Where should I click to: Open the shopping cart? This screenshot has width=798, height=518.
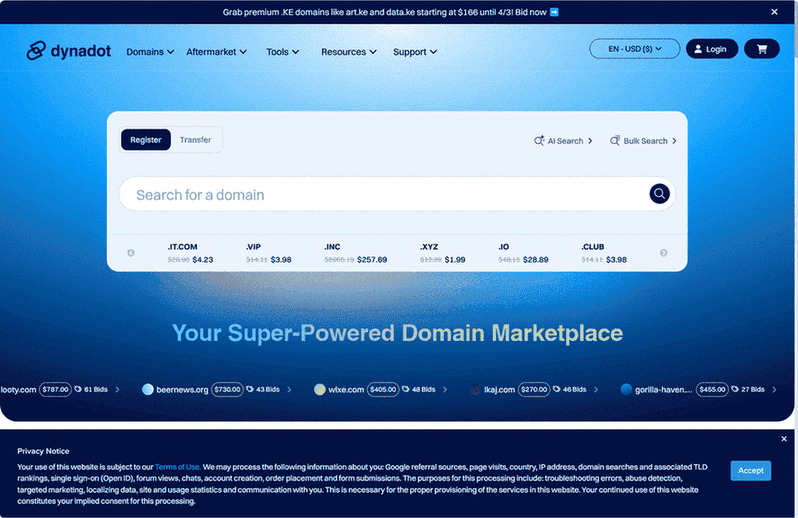[761, 49]
